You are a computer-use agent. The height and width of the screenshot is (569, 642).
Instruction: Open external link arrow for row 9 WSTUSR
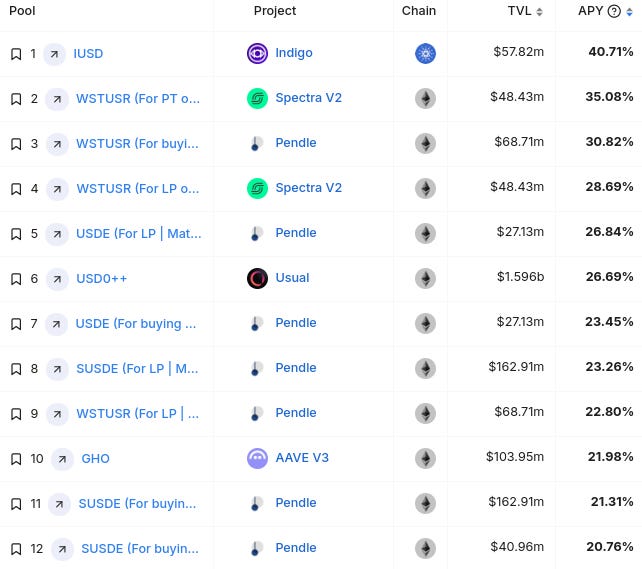57,414
